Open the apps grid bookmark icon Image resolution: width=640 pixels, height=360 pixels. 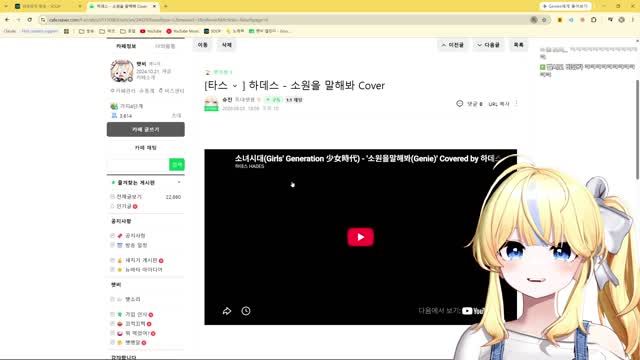coord(66,31)
